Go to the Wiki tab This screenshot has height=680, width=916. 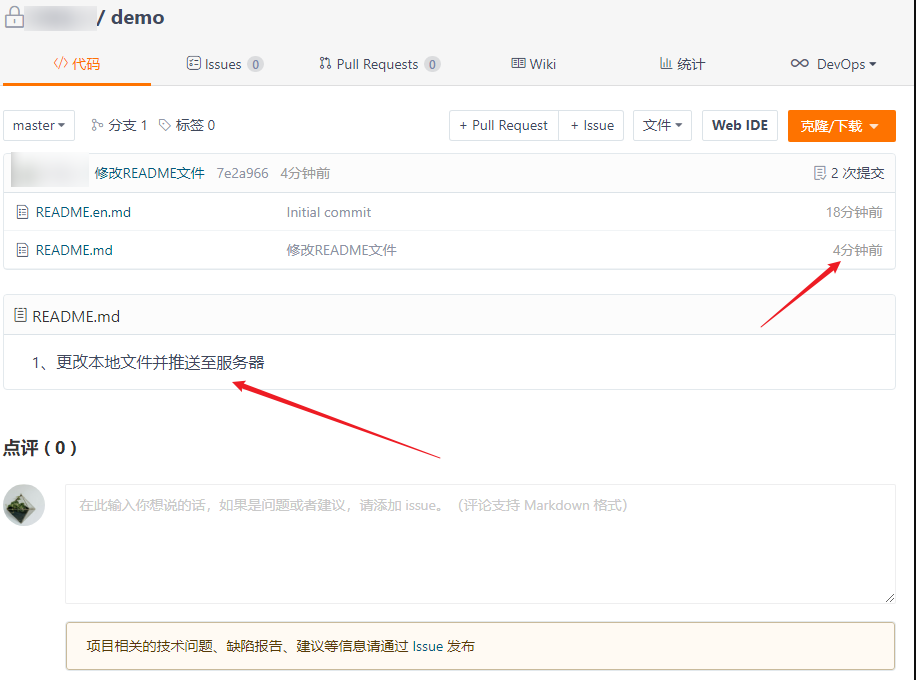click(533, 64)
